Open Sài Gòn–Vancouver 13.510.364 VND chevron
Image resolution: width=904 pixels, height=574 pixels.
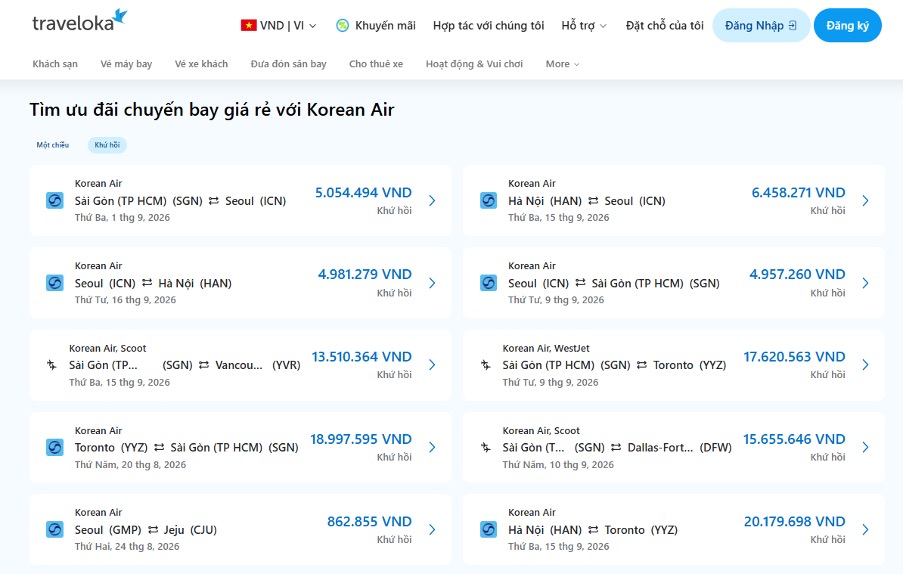[432, 365]
